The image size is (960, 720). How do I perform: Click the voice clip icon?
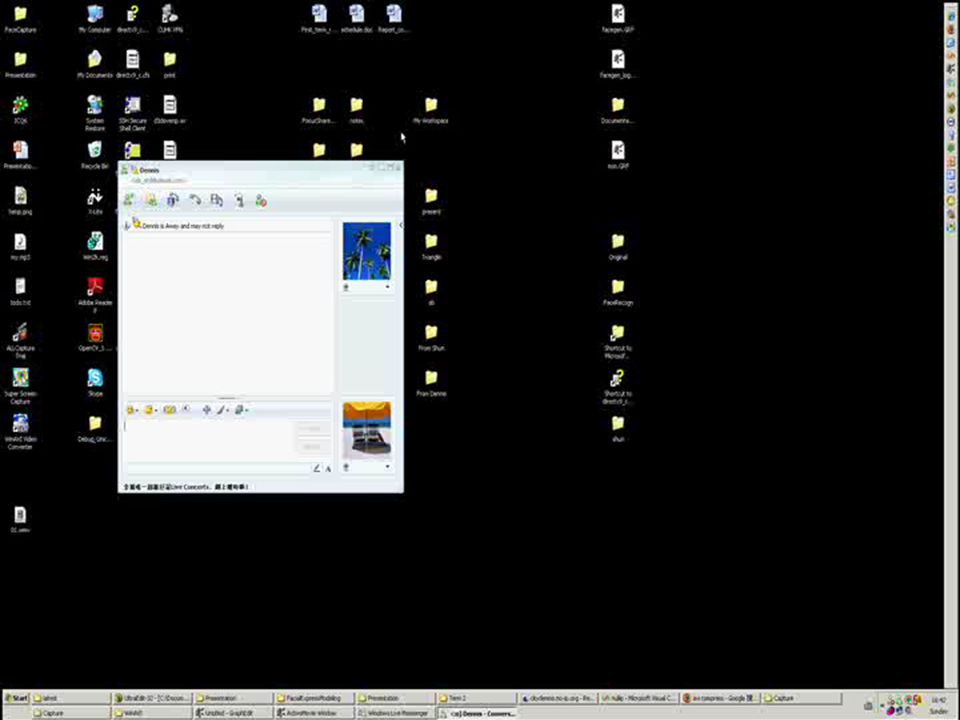(187, 410)
